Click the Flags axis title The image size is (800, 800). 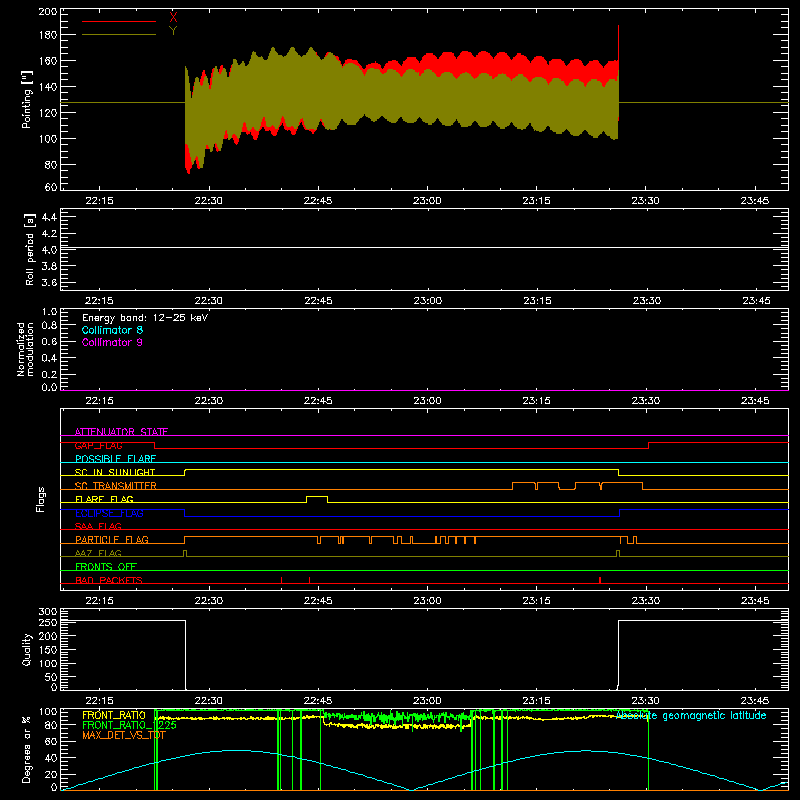click(x=40, y=499)
